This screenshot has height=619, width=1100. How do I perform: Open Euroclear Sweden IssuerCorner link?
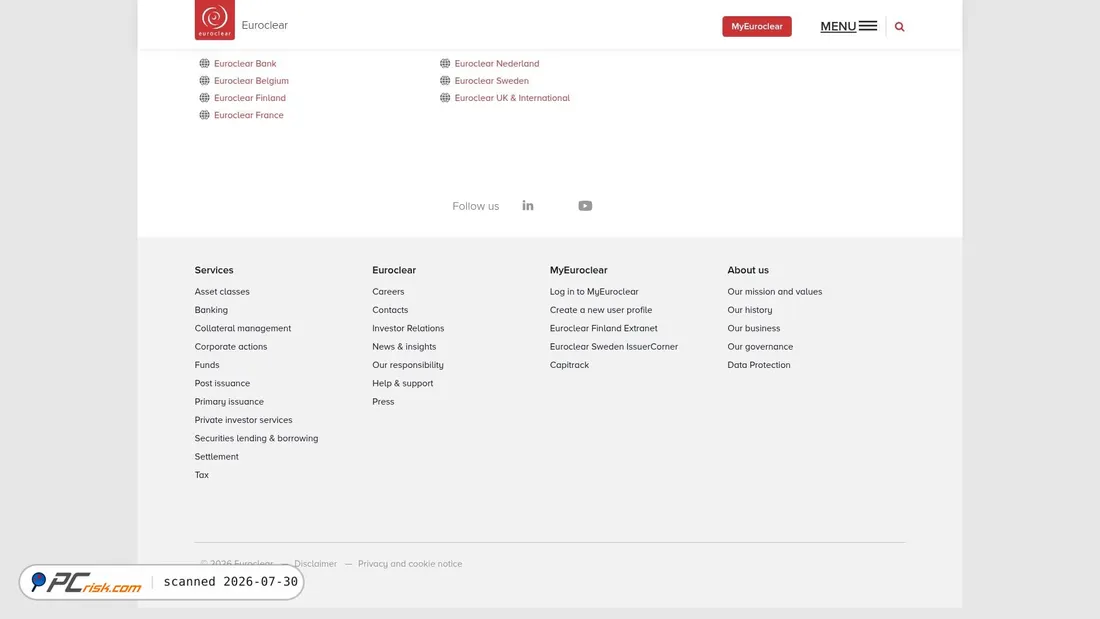[x=614, y=347]
